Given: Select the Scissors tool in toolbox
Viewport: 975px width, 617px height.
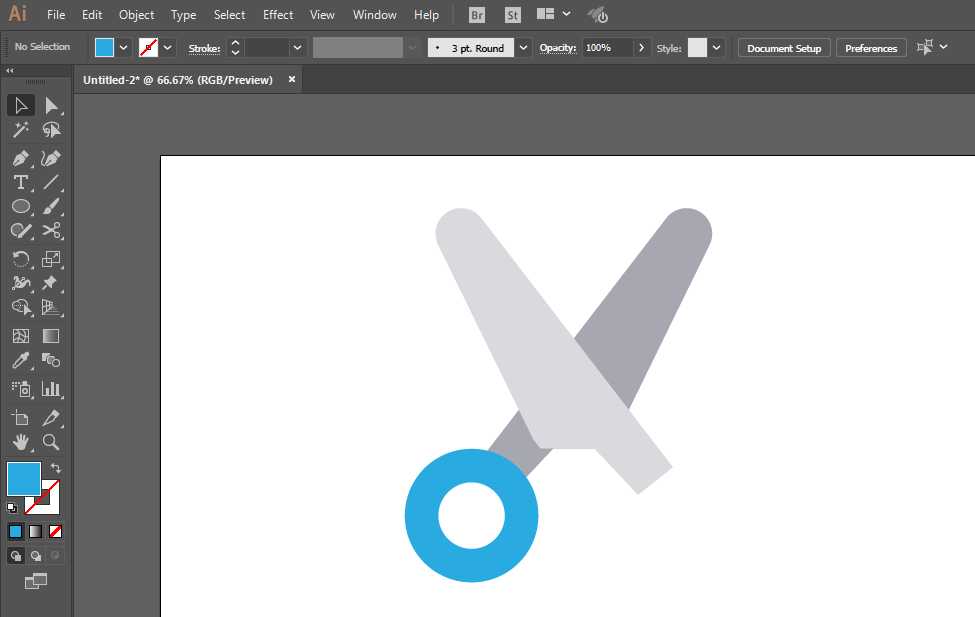Looking at the screenshot, I should (x=51, y=231).
